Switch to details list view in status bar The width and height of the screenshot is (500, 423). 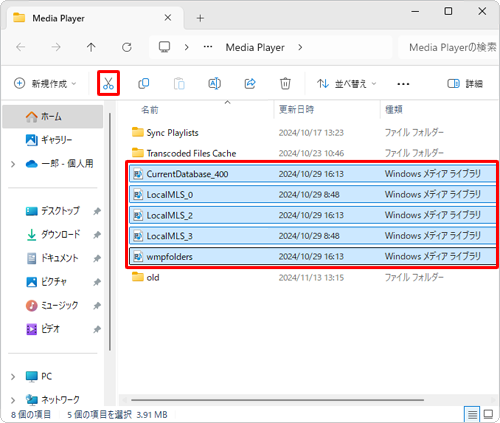click(x=472, y=414)
